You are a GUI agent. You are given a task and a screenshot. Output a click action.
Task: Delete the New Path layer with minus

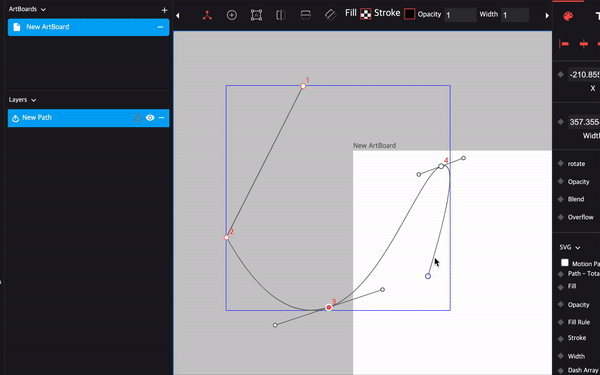click(161, 118)
